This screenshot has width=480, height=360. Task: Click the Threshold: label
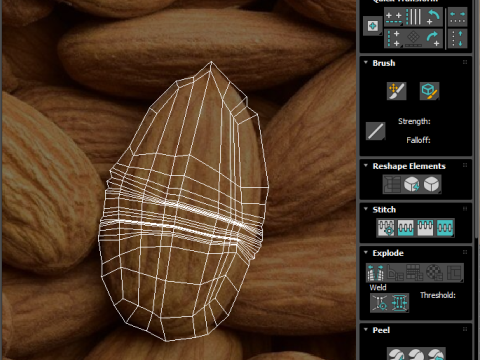pyautogui.click(x=438, y=295)
